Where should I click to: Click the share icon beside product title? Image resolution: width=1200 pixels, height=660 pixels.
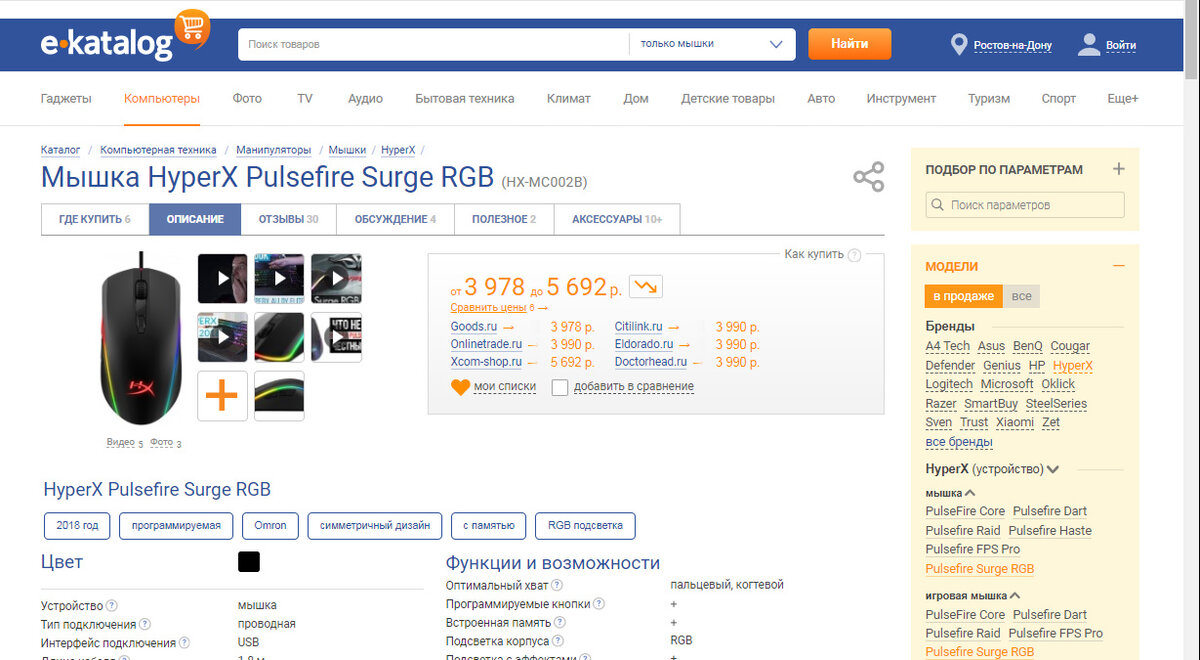[868, 177]
